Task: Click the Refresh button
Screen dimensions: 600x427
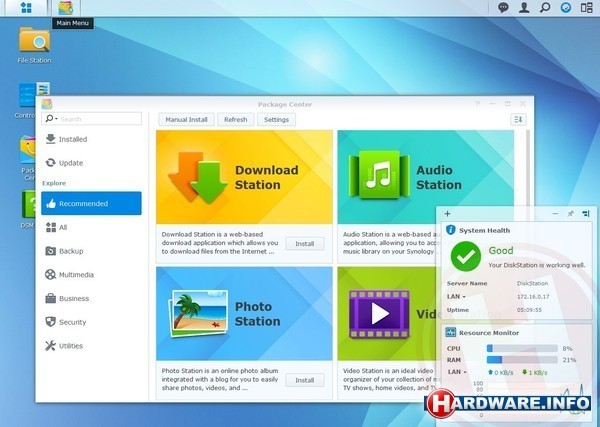Action: [235, 119]
